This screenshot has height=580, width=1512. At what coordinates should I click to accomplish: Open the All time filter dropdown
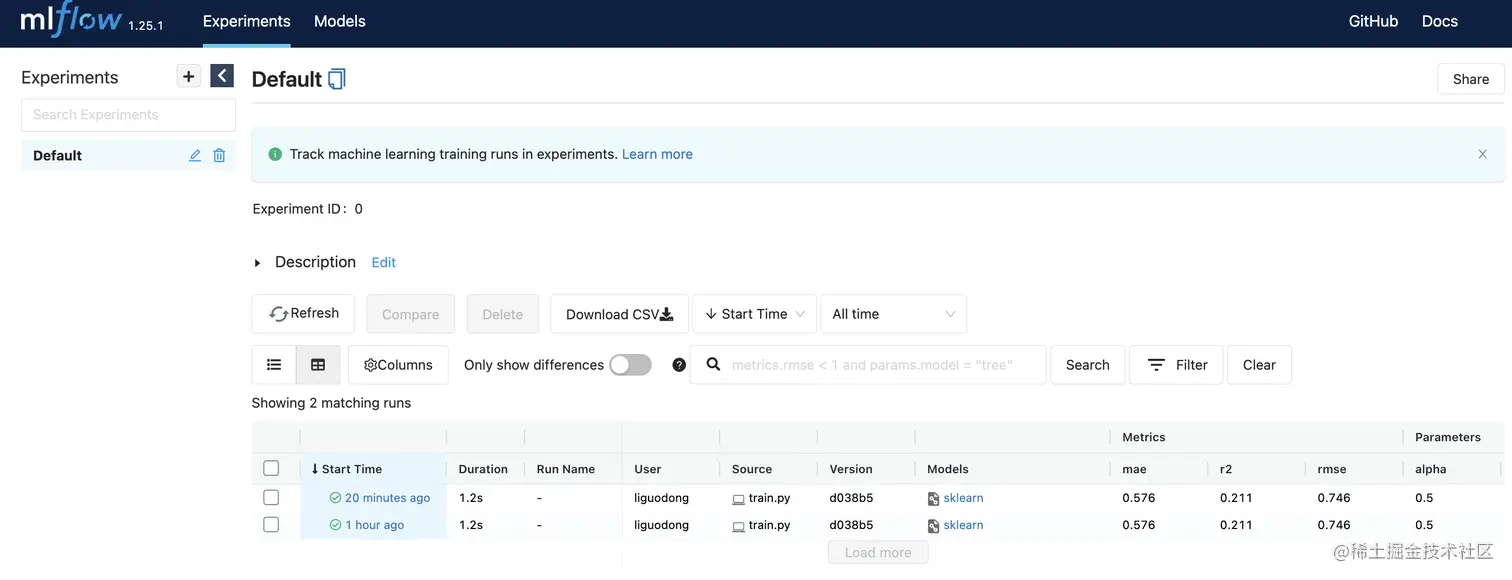893,313
